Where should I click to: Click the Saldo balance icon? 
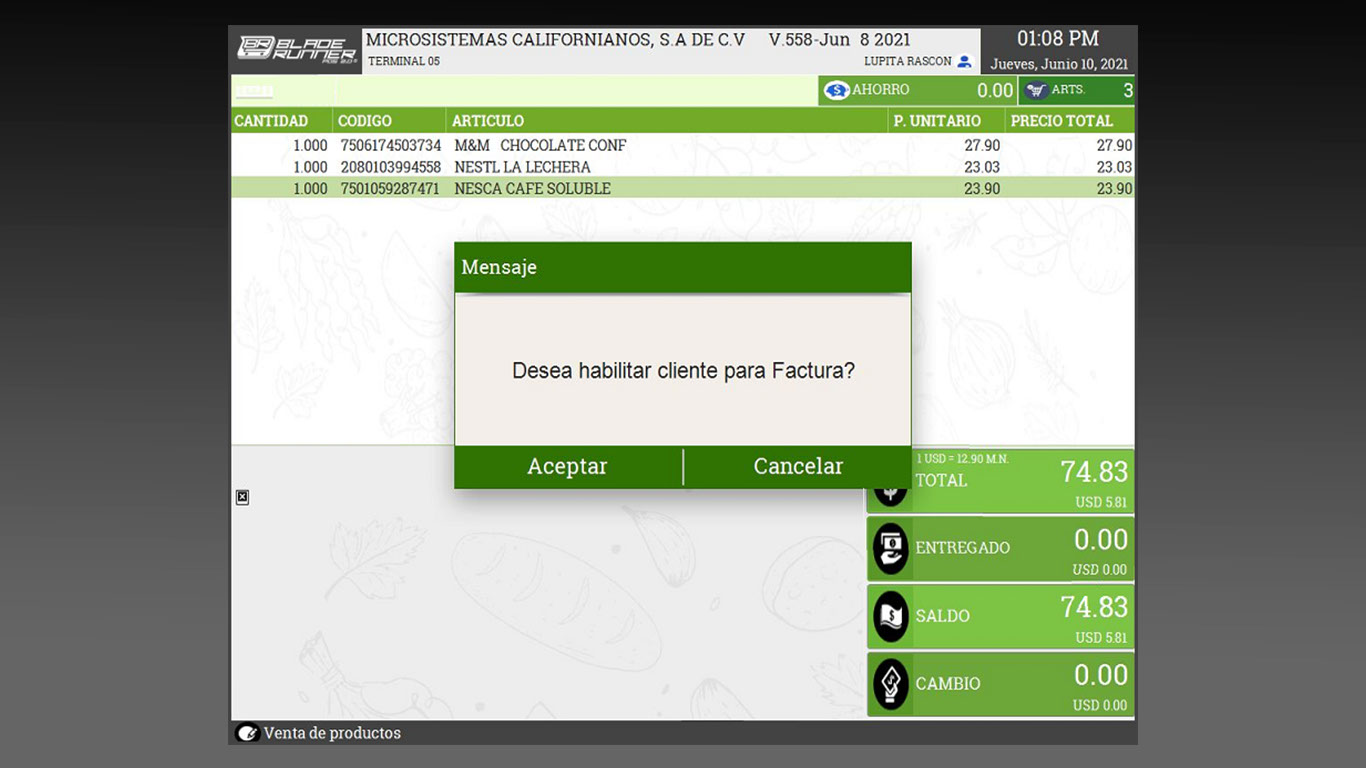890,617
